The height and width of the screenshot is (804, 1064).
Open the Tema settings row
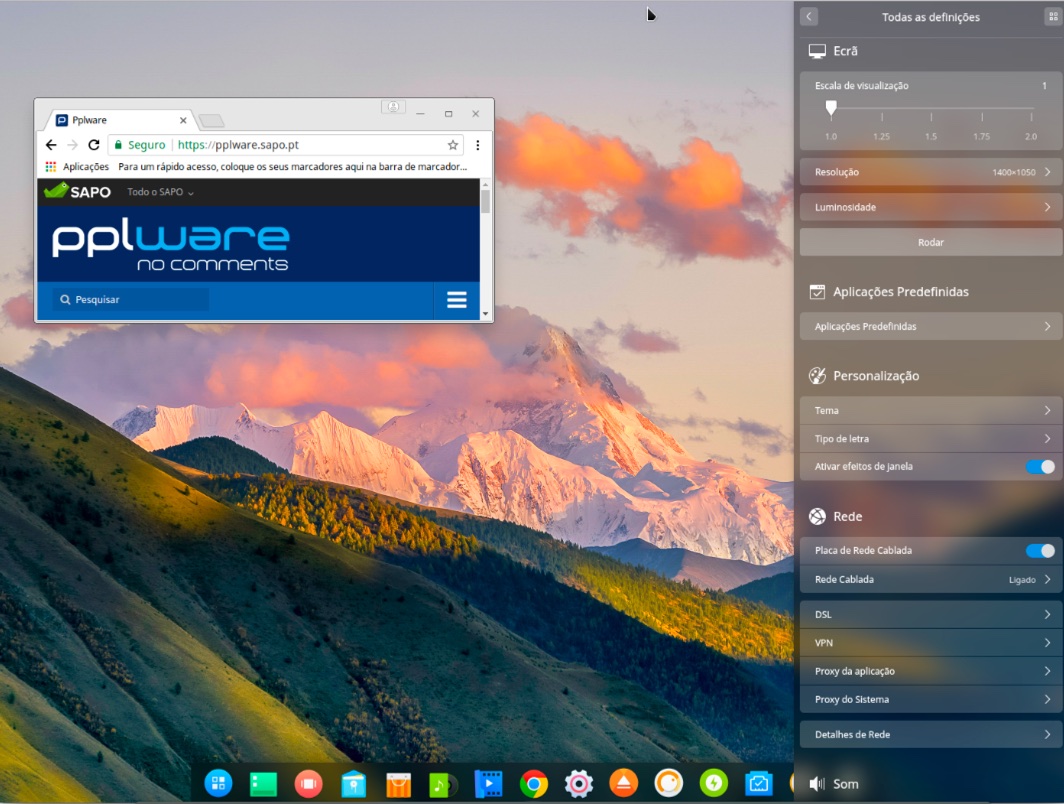930,411
